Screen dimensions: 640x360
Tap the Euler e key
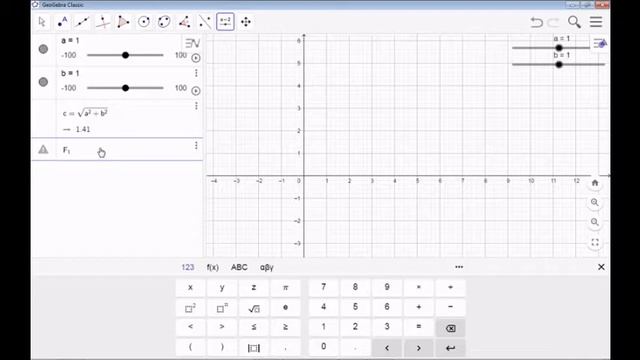tap(285, 308)
